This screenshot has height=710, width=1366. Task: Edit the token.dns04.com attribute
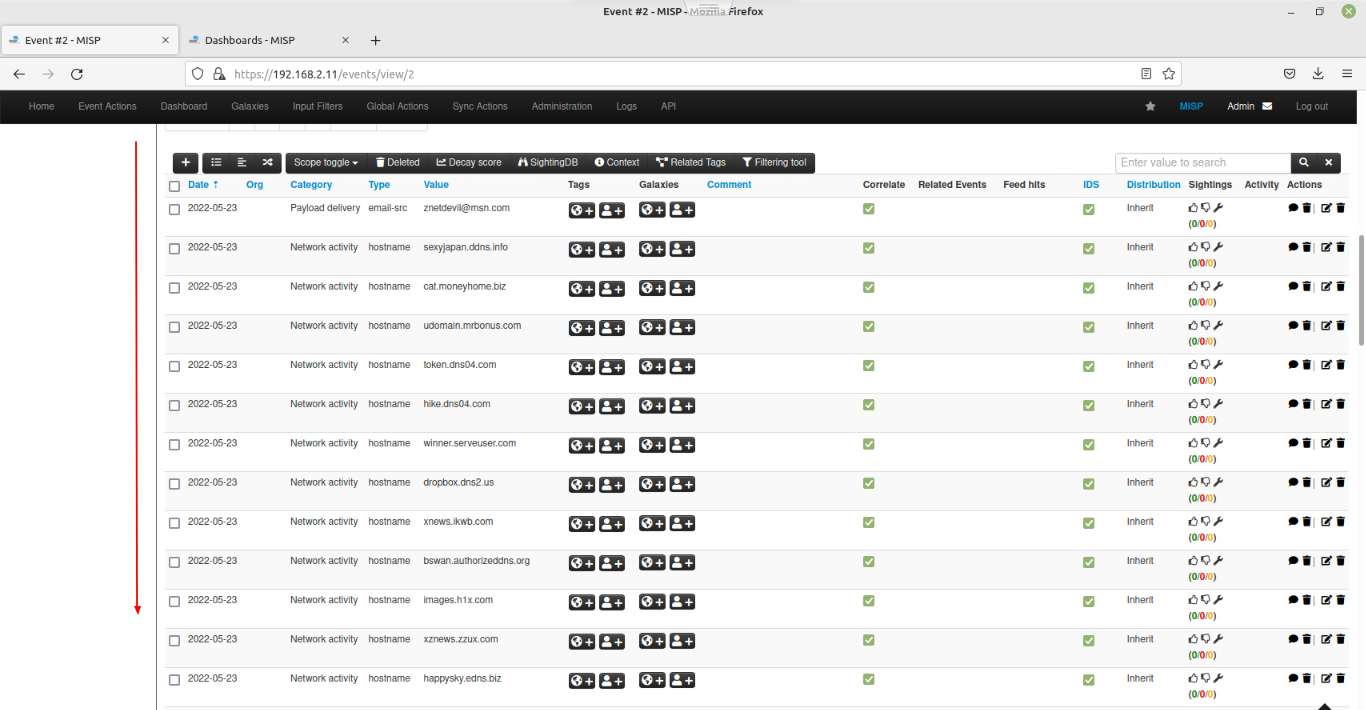pos(1326,365)
